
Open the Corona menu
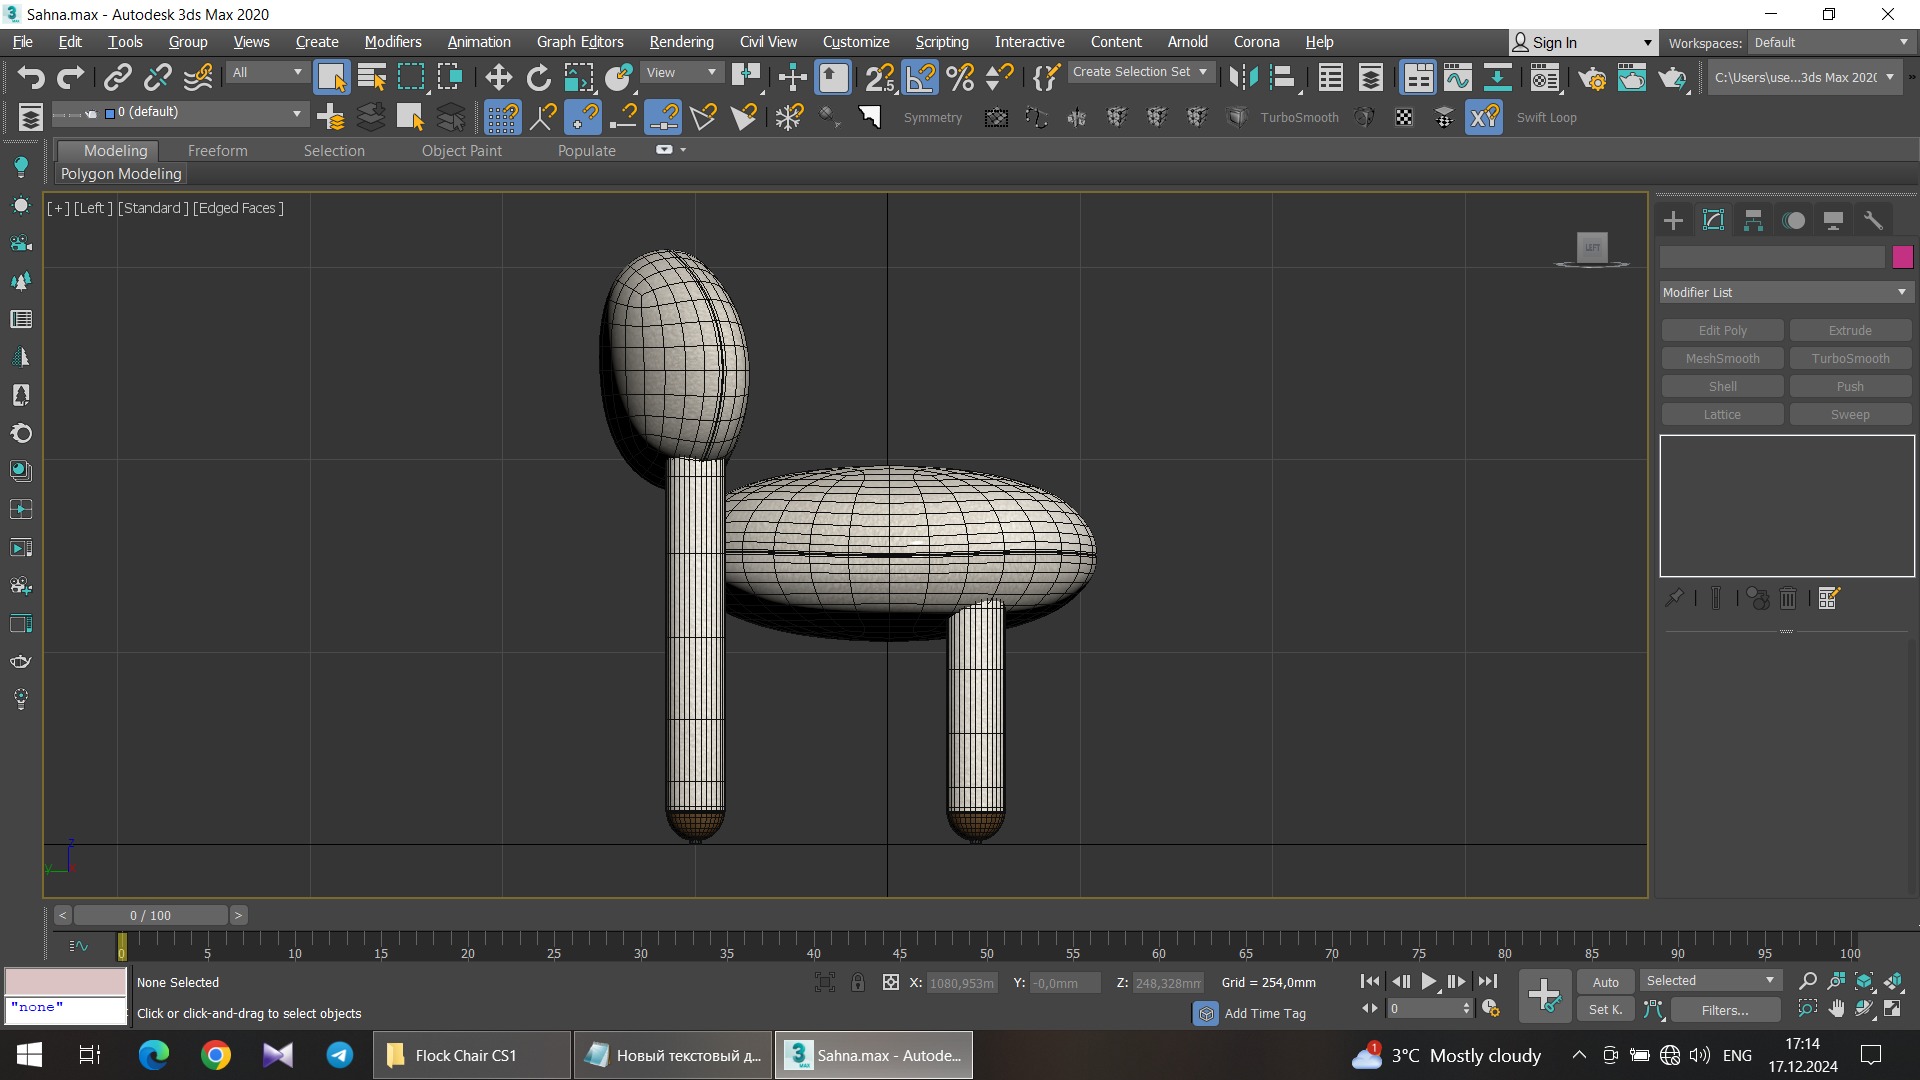coord(1256,42)
